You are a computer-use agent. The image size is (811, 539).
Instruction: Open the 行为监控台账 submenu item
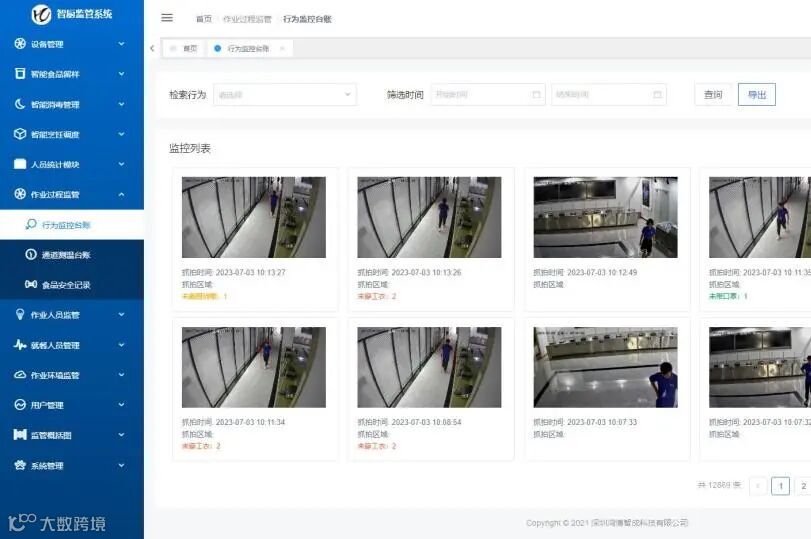(72, 224)
